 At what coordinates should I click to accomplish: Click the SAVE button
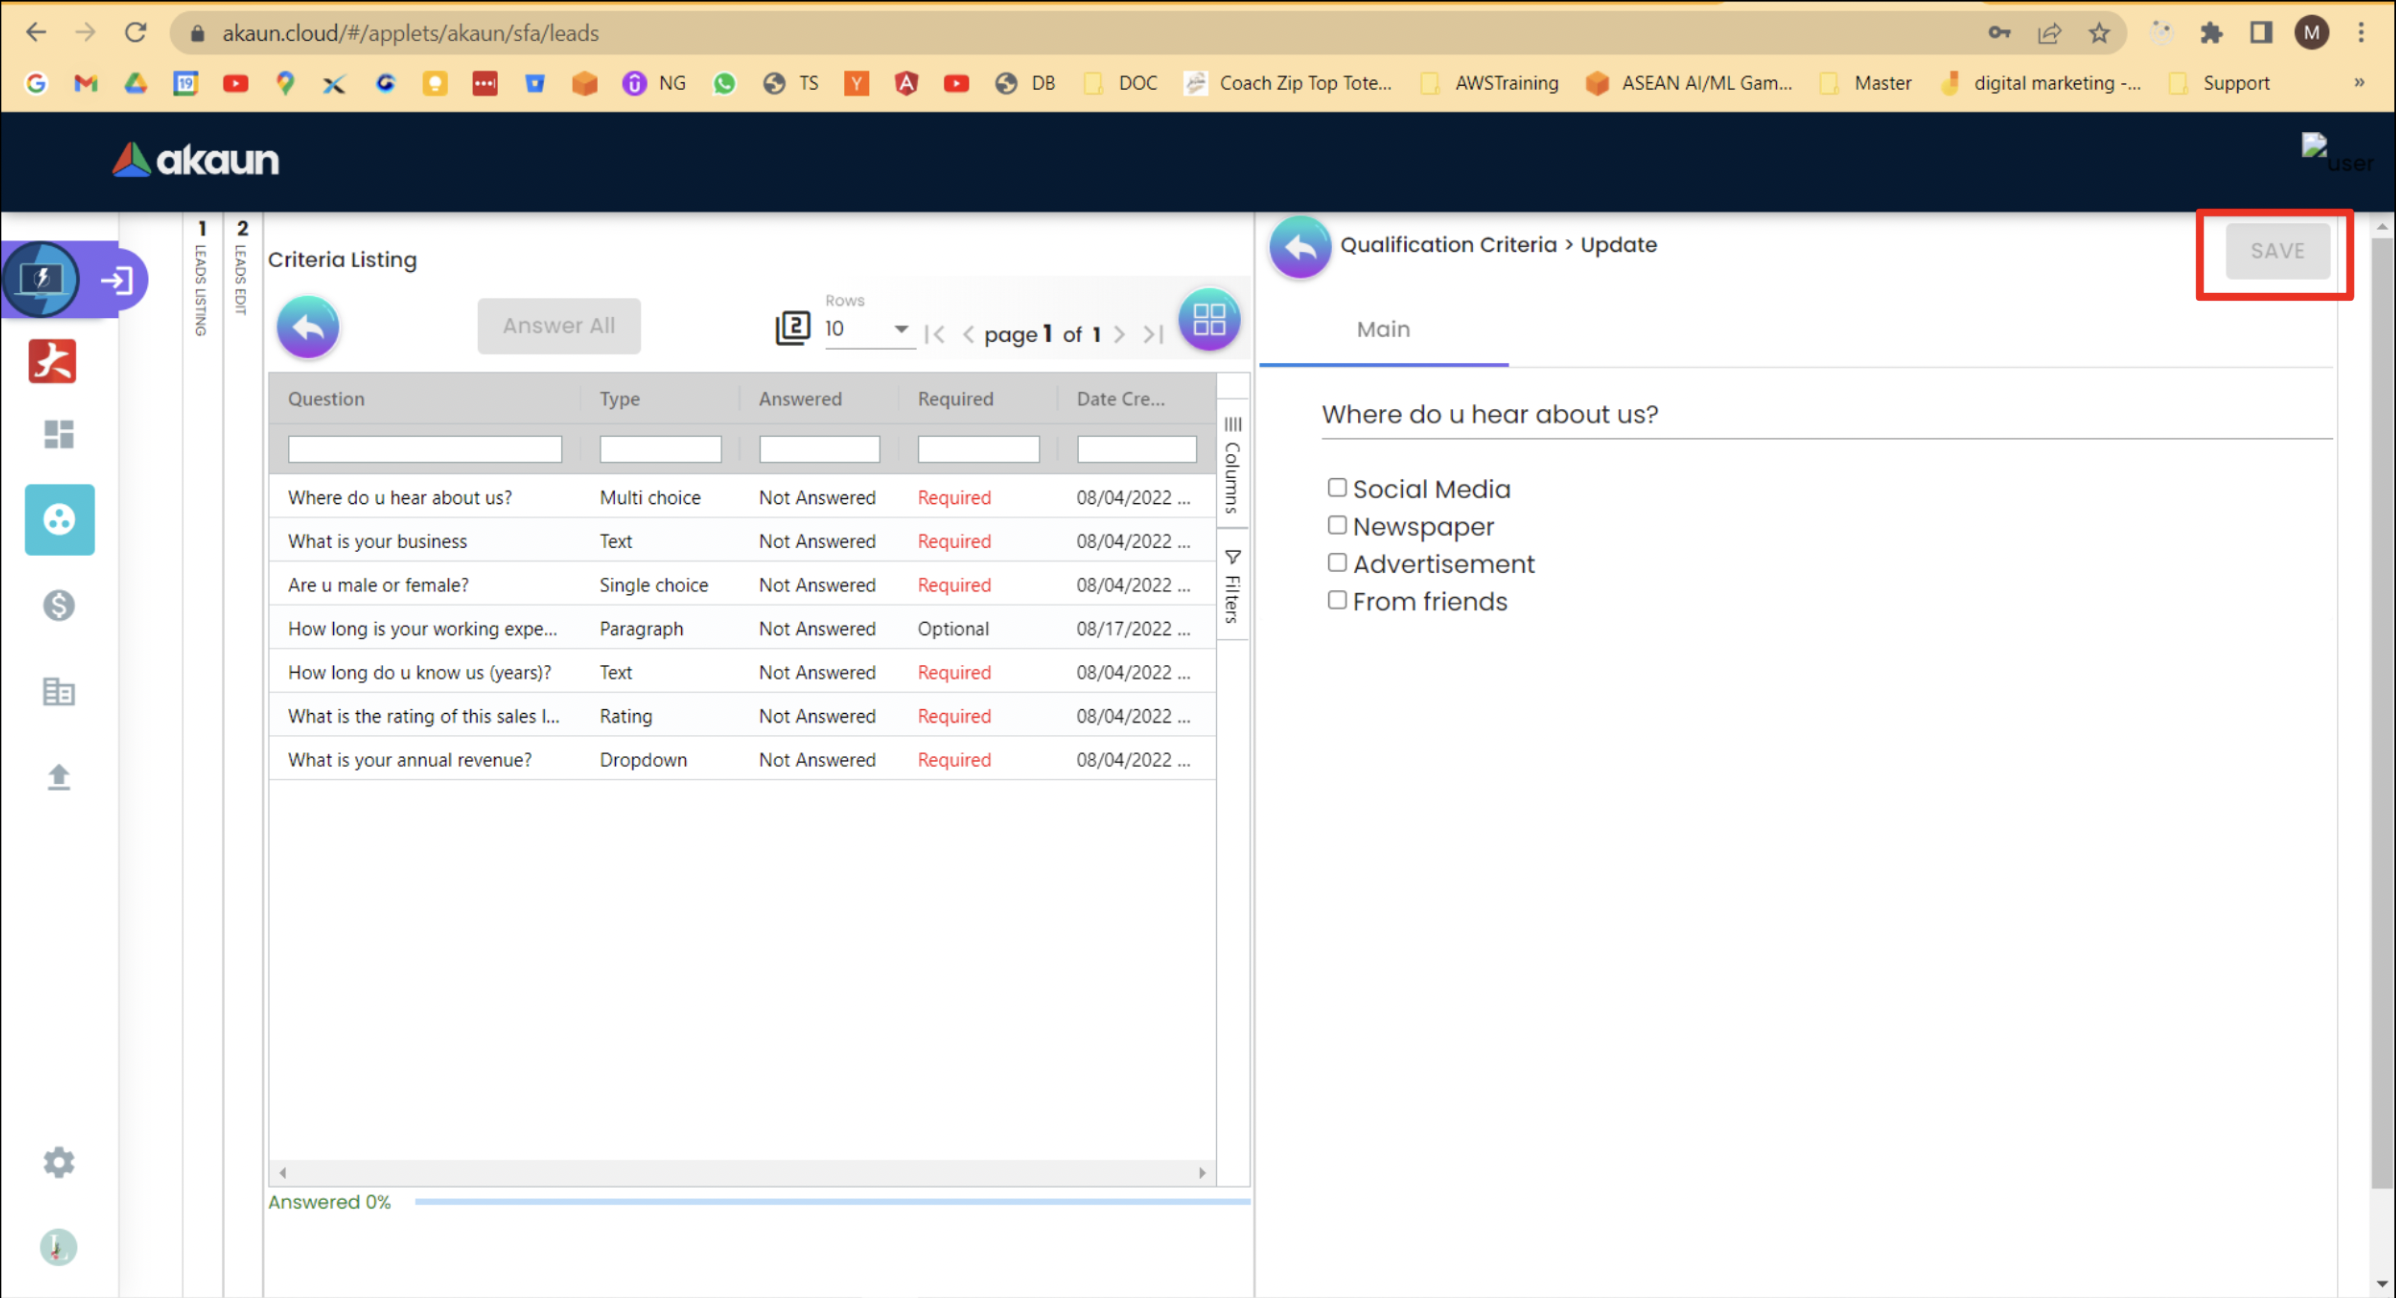[x=2276, y=251]
